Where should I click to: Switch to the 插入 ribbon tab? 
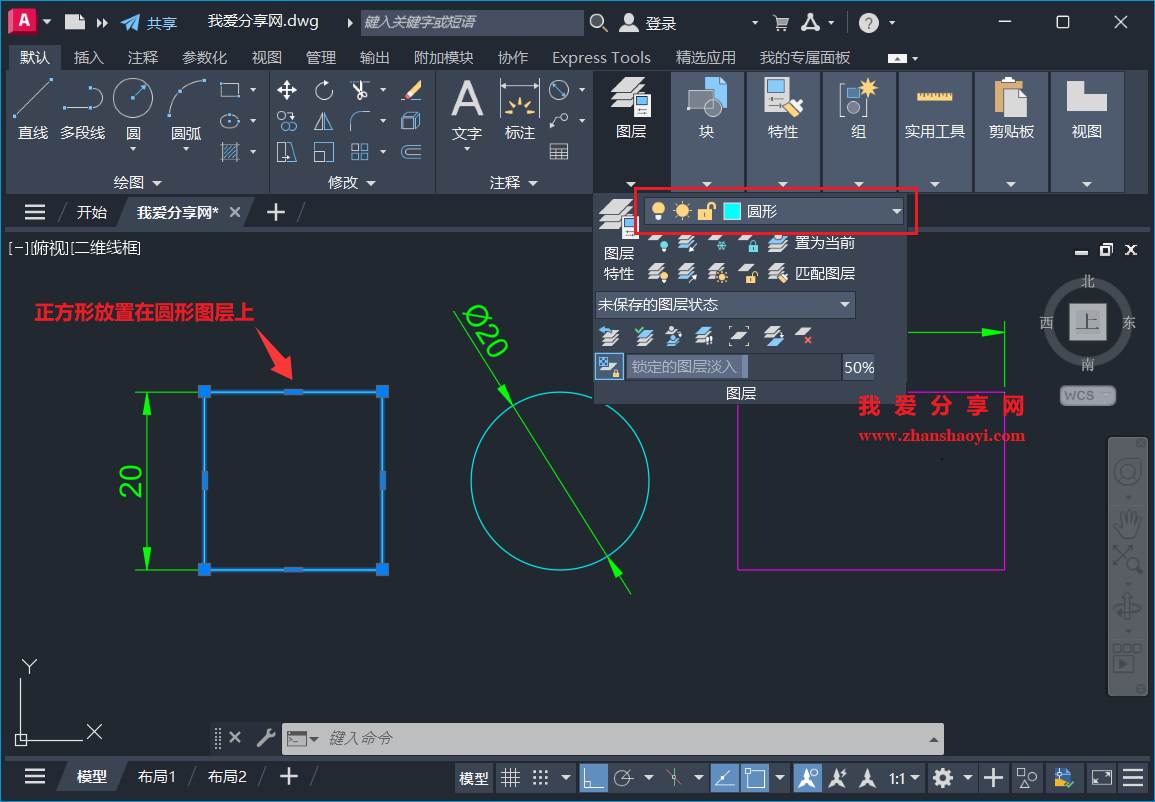click(89, 57)
